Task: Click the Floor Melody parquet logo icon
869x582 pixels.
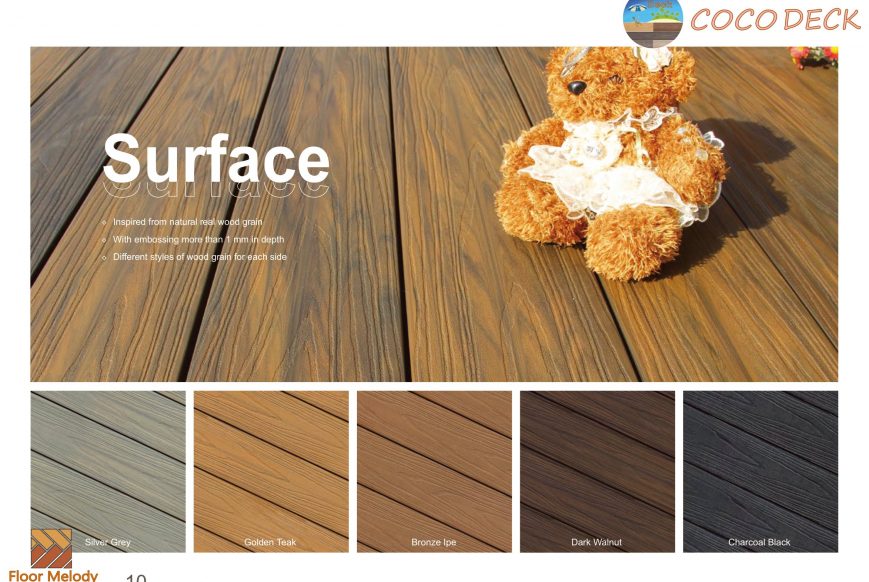Action: tap(51, 548)
